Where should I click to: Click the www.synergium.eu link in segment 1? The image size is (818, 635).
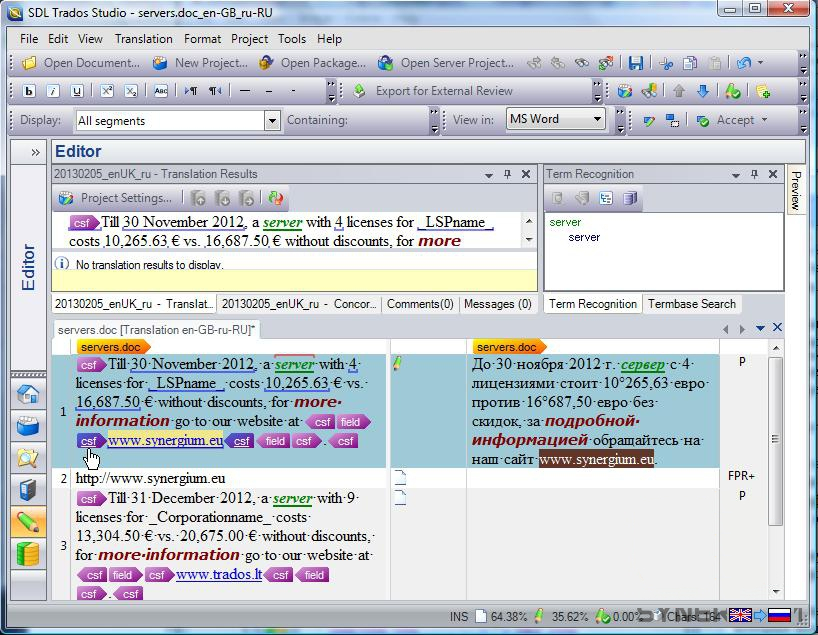pos(165,441)
